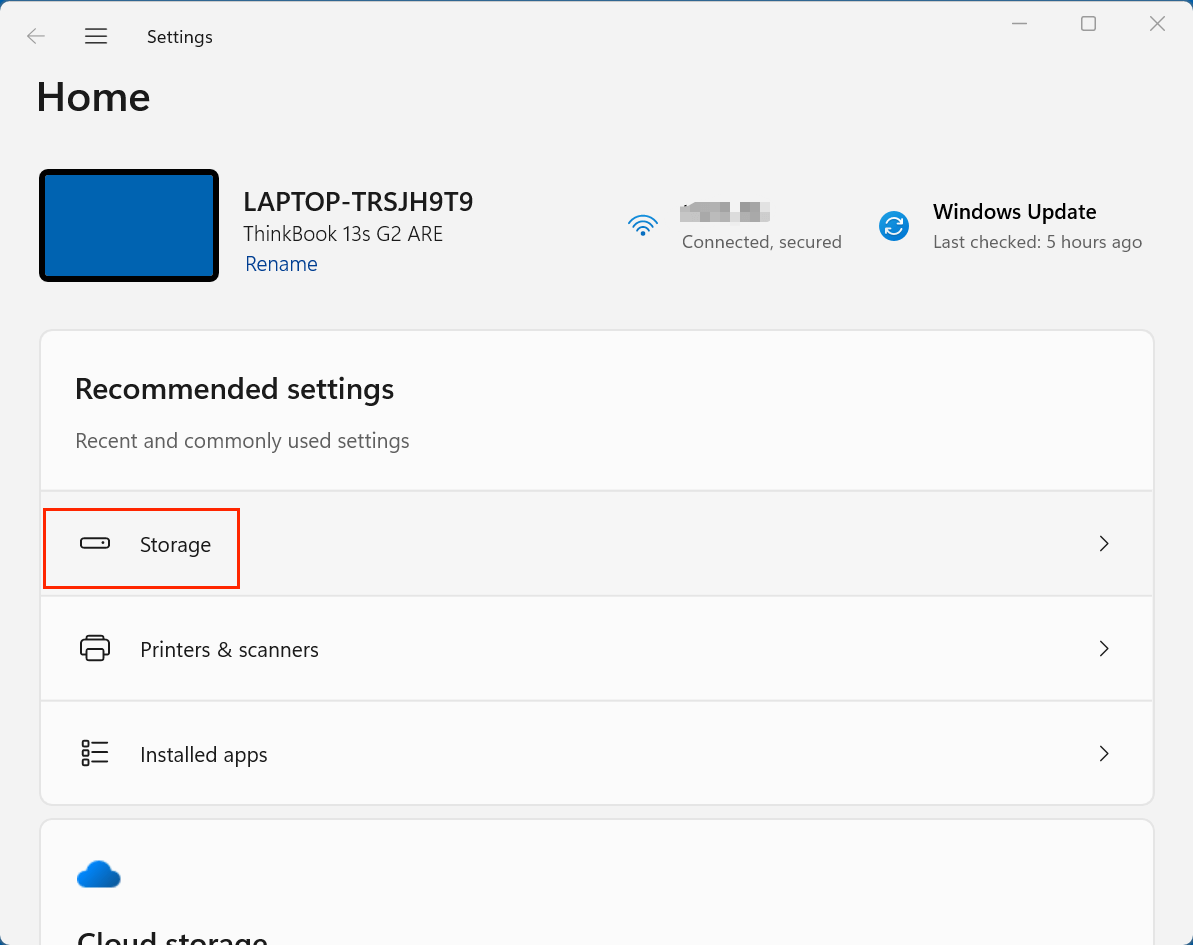The image size is (1193, 945).
Task: Open the hamburger navigation menu
Action: pos(96,37)
